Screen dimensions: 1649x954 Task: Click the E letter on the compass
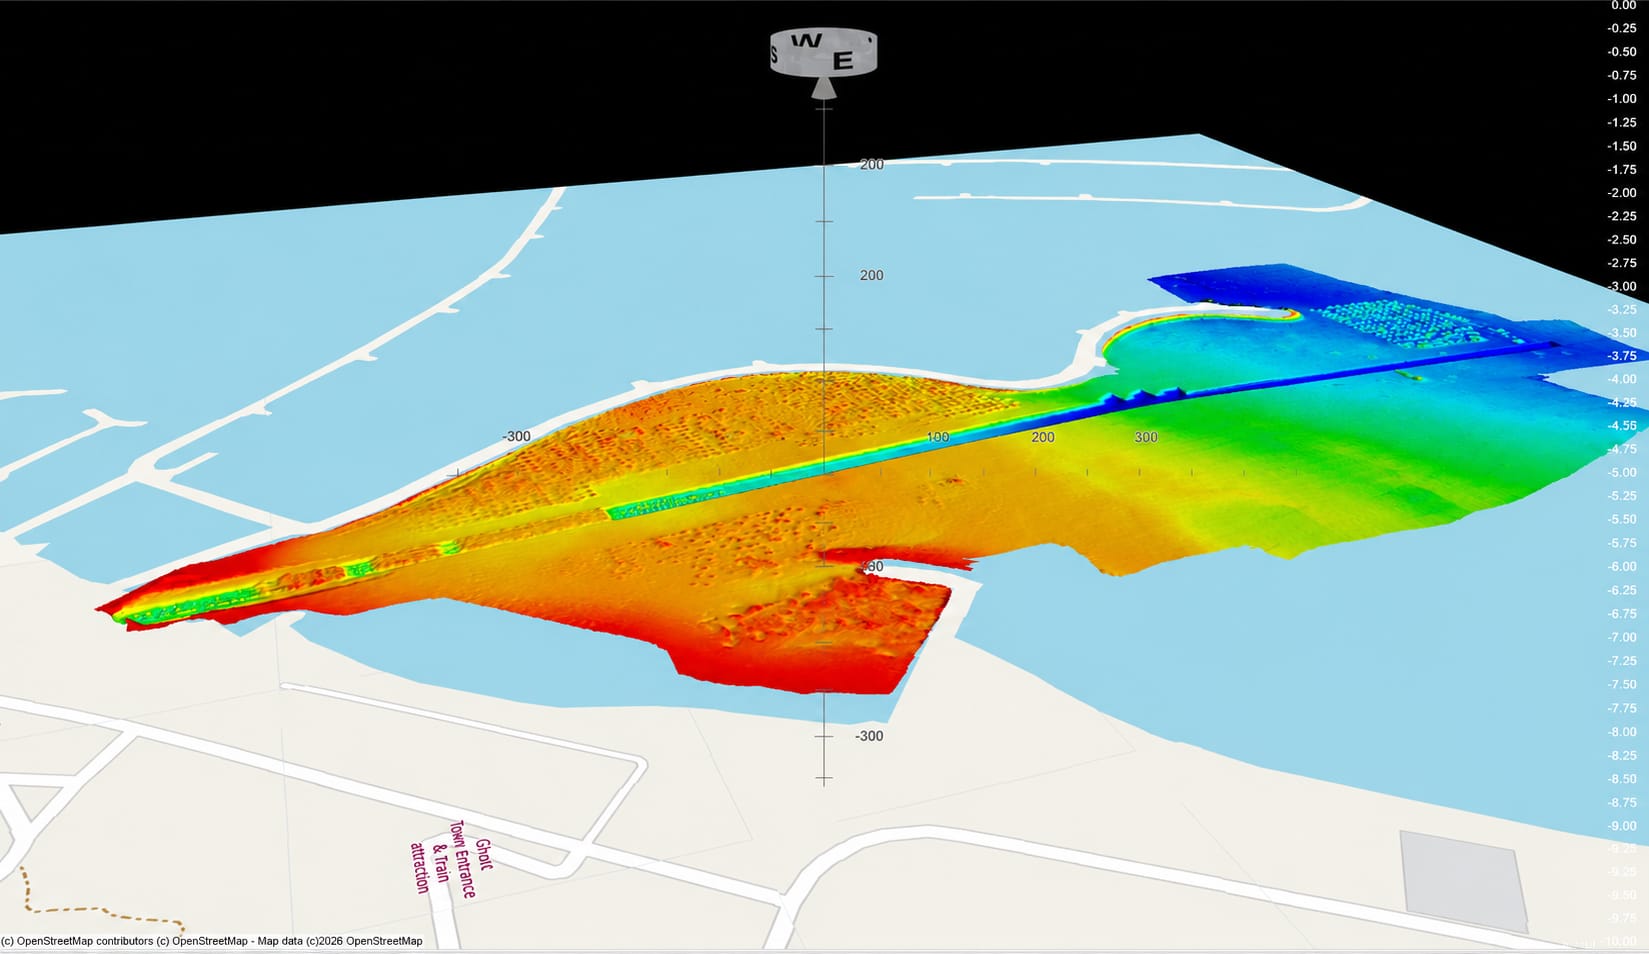coord(843,62)
